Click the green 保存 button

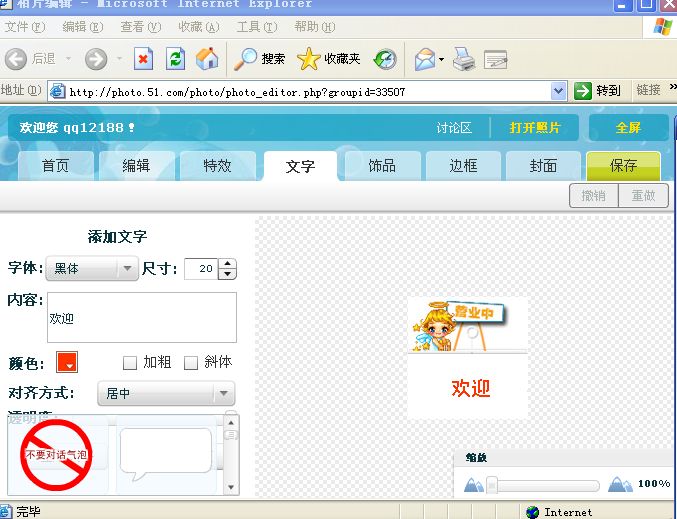623,166
